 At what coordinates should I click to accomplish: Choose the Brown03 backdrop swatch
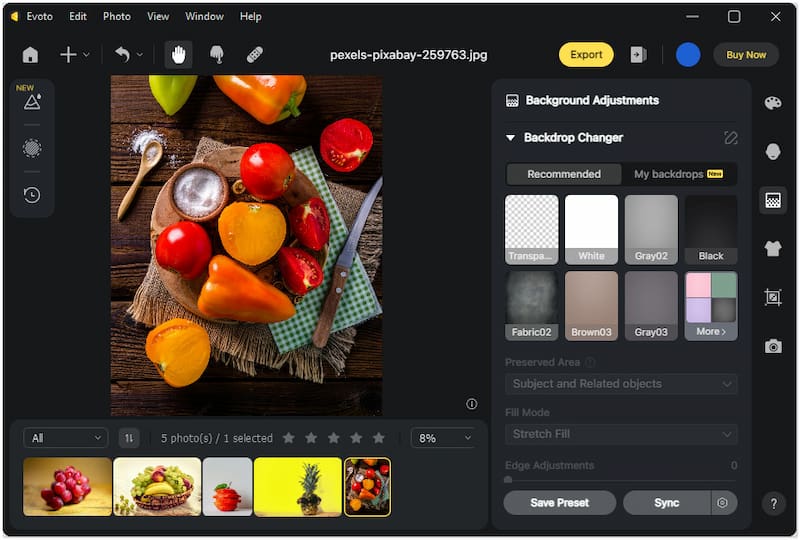[591, 305]
